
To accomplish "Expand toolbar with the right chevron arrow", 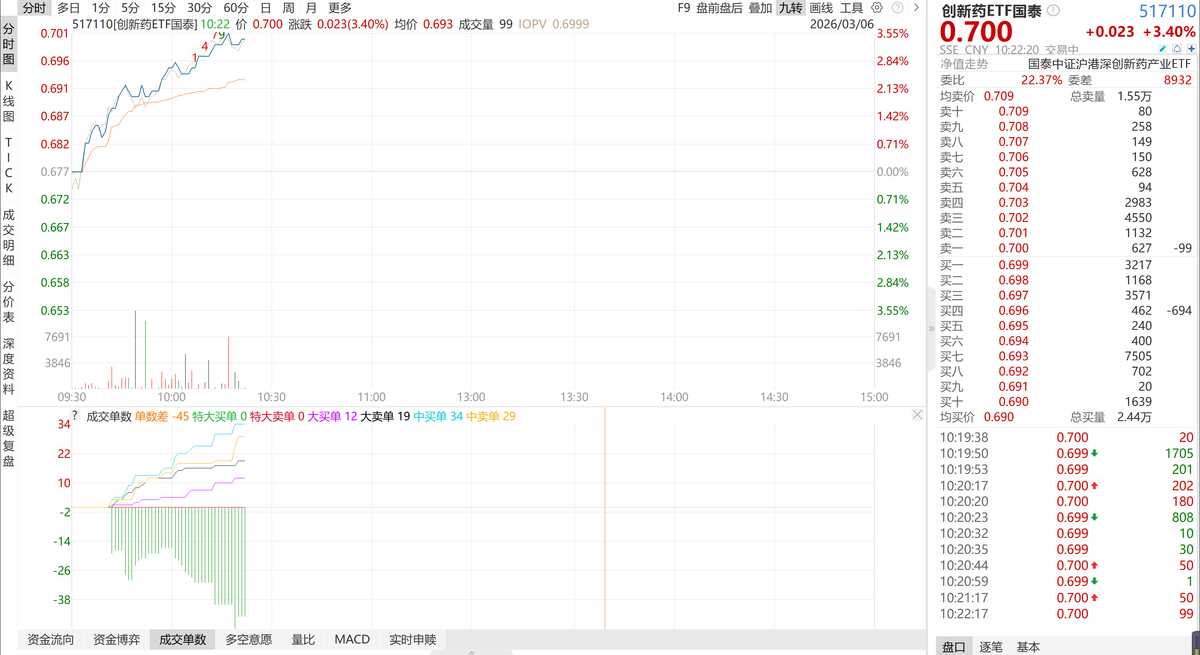I will (918, 8).
